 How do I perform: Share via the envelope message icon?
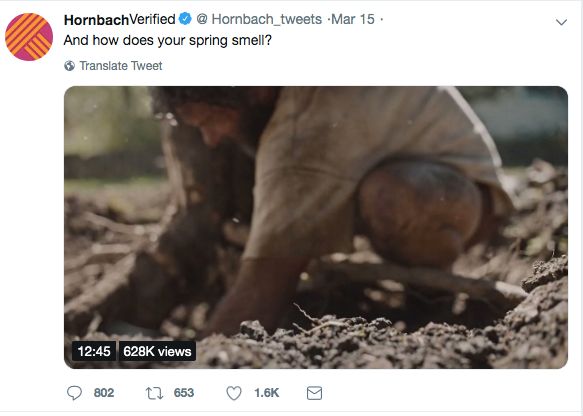click(314, 393)
